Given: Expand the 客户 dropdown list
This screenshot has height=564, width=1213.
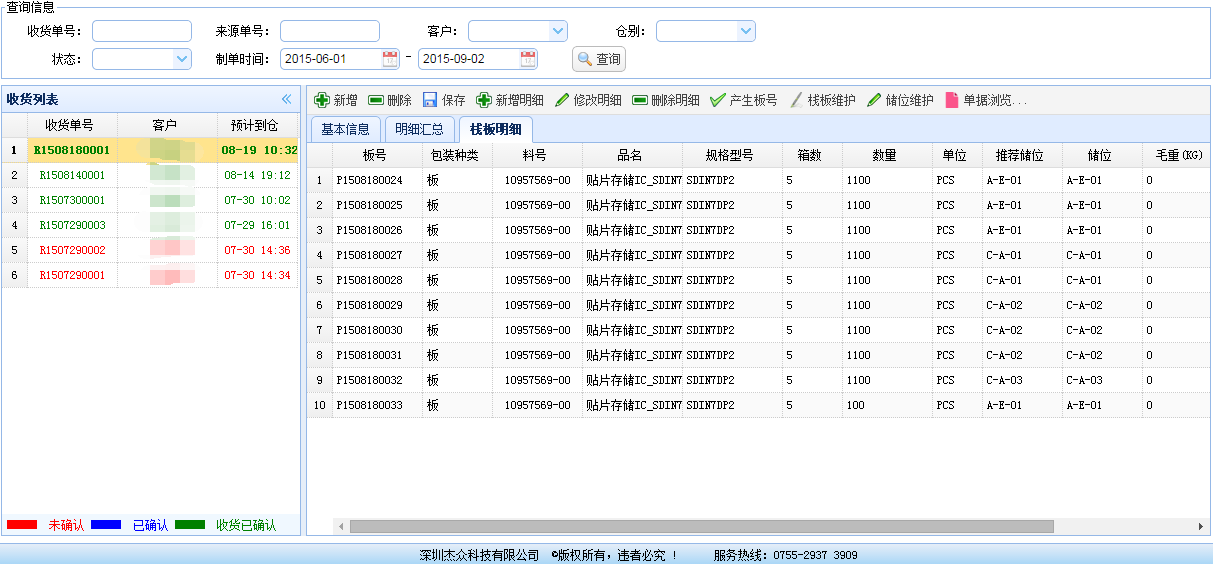Looking at the screenshot, I should click(x=558, y=31).
